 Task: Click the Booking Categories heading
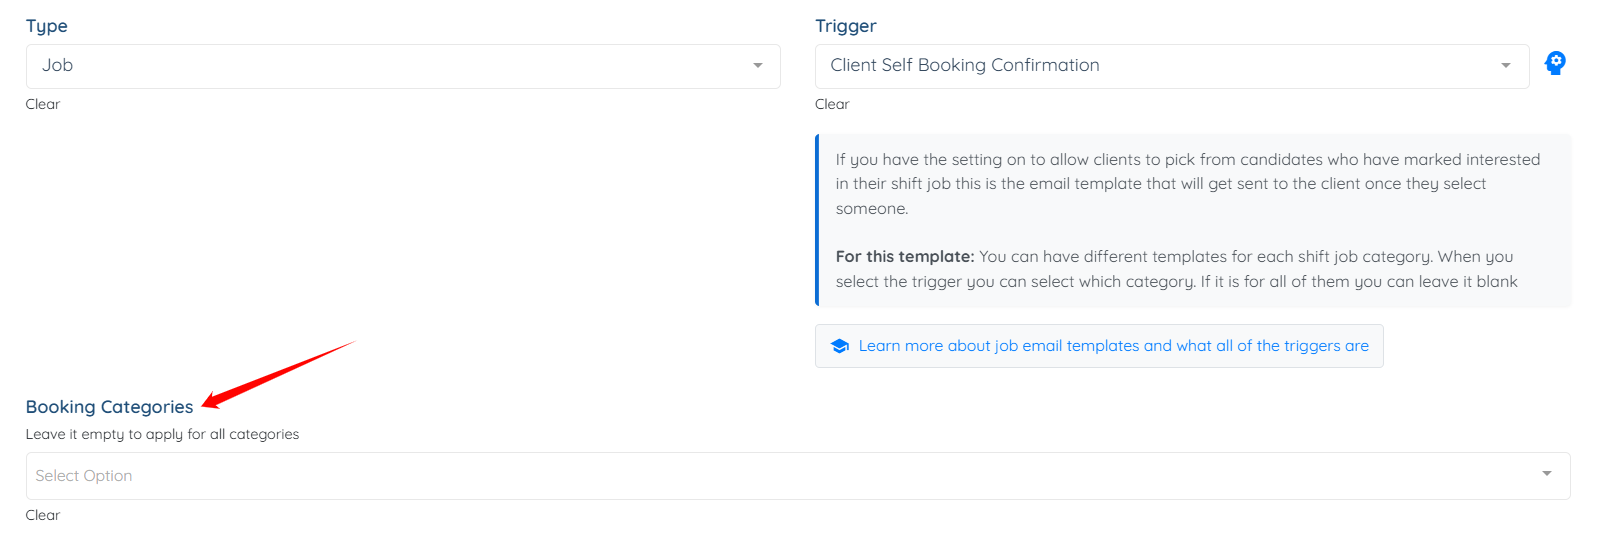tap(110, 407)
